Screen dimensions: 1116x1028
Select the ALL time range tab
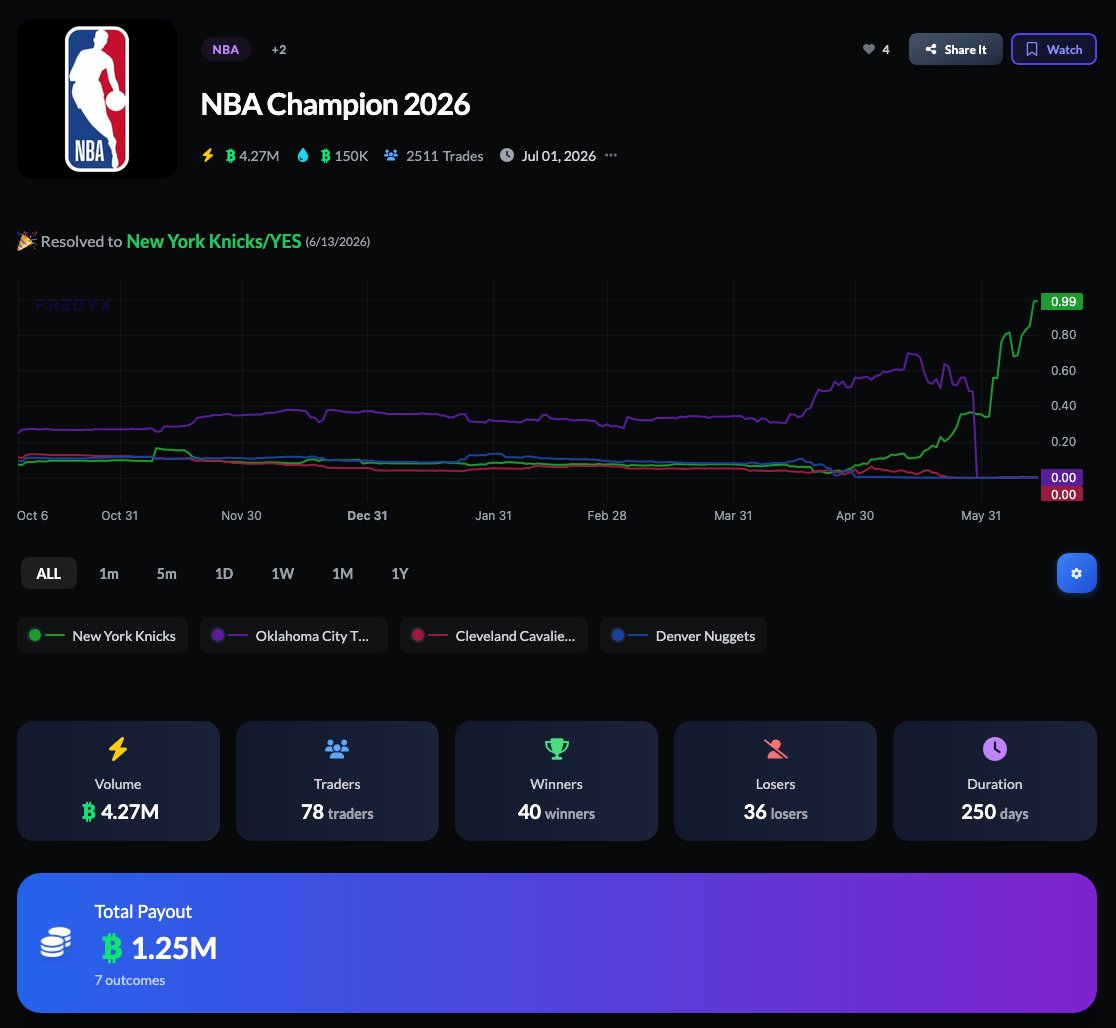tap(48, 573)
